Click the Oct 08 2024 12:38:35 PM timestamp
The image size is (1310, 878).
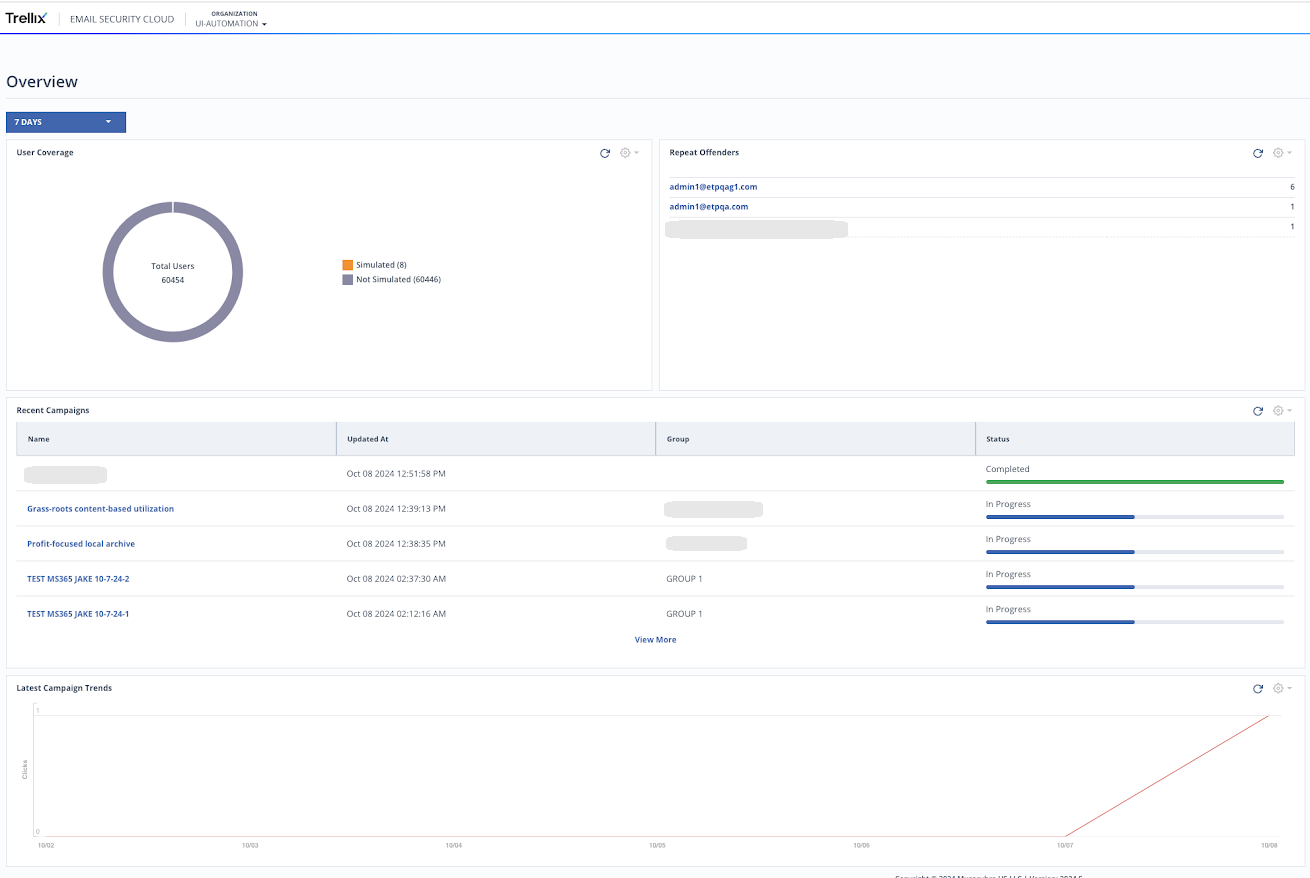pyautogui.click(x=396, y=544)
